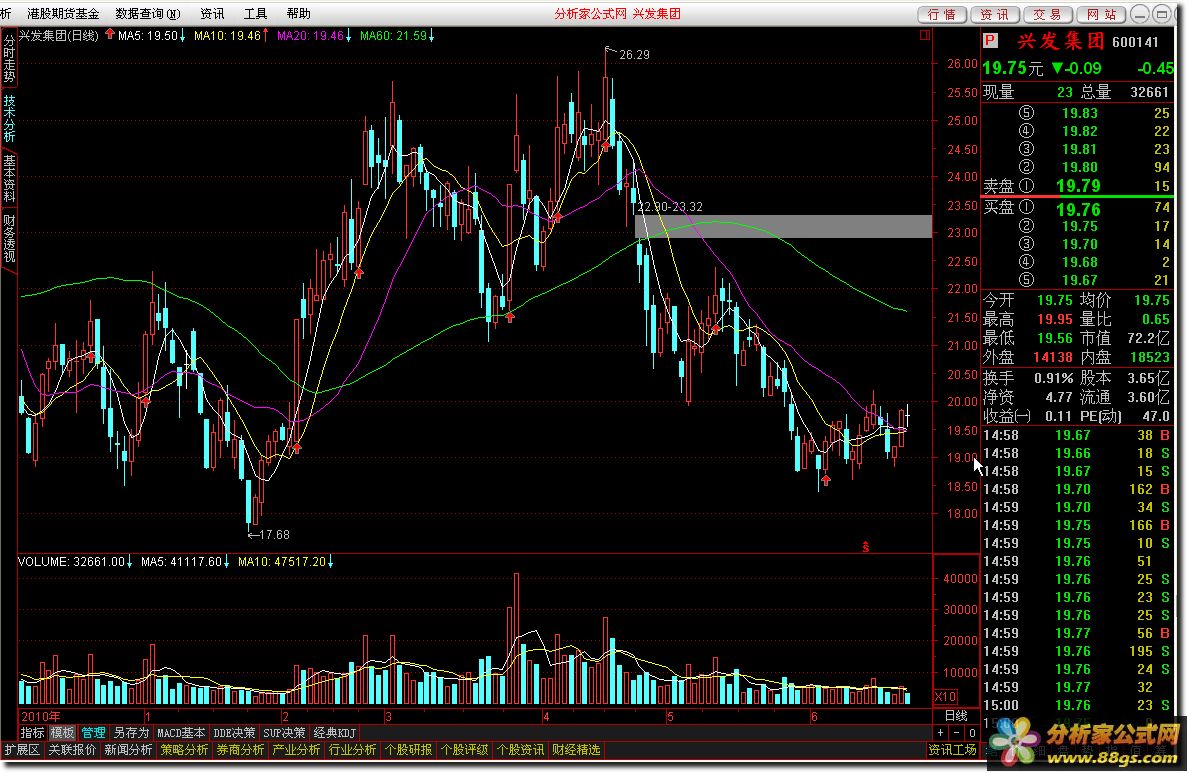Viewport: 1189px width, 773px height.
Task: Click the 交易 button in the title bar
Action: [1047, 14]
